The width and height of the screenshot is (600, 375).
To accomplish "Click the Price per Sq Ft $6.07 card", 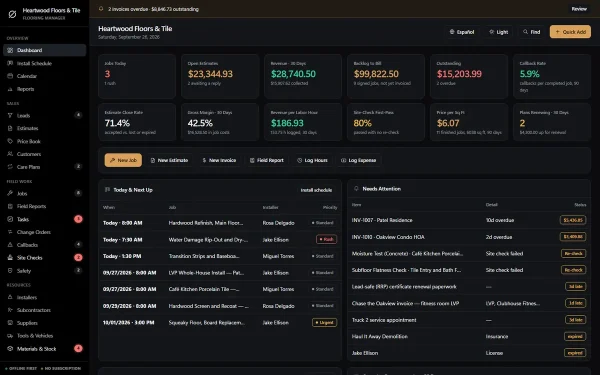I will [x=469, y=122].
